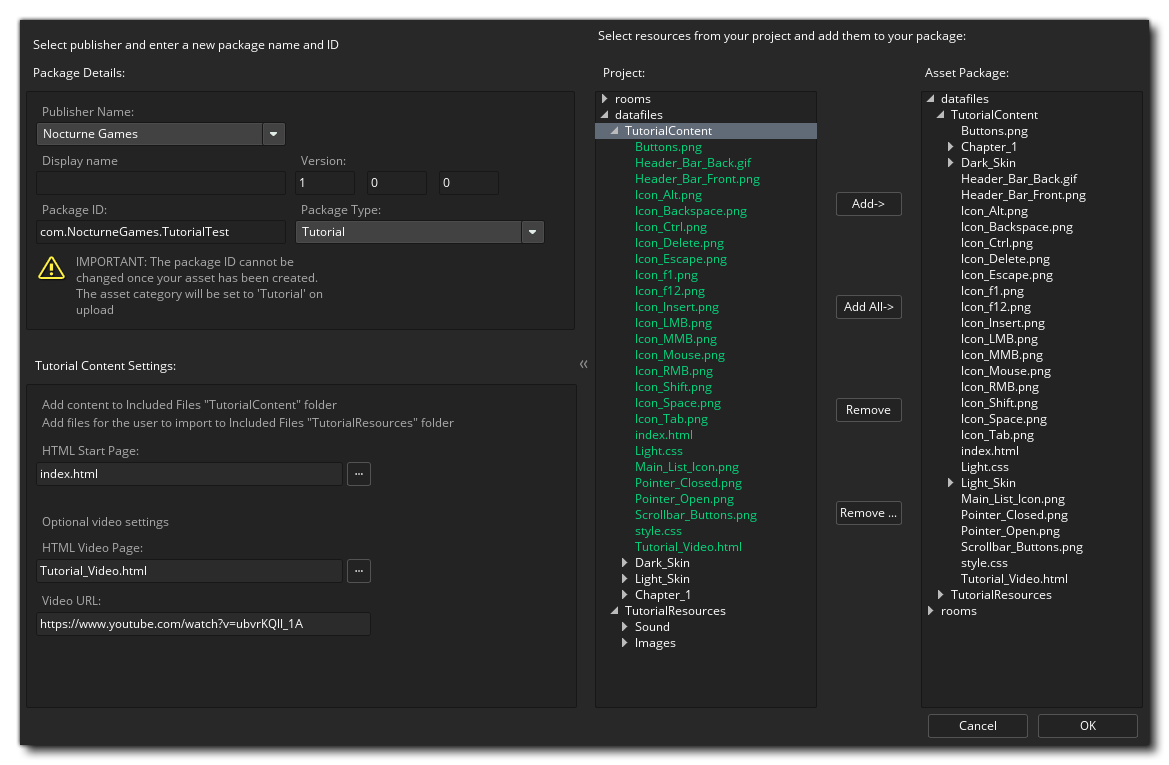Collapse the left panel with double chevron

click(584, 364)
